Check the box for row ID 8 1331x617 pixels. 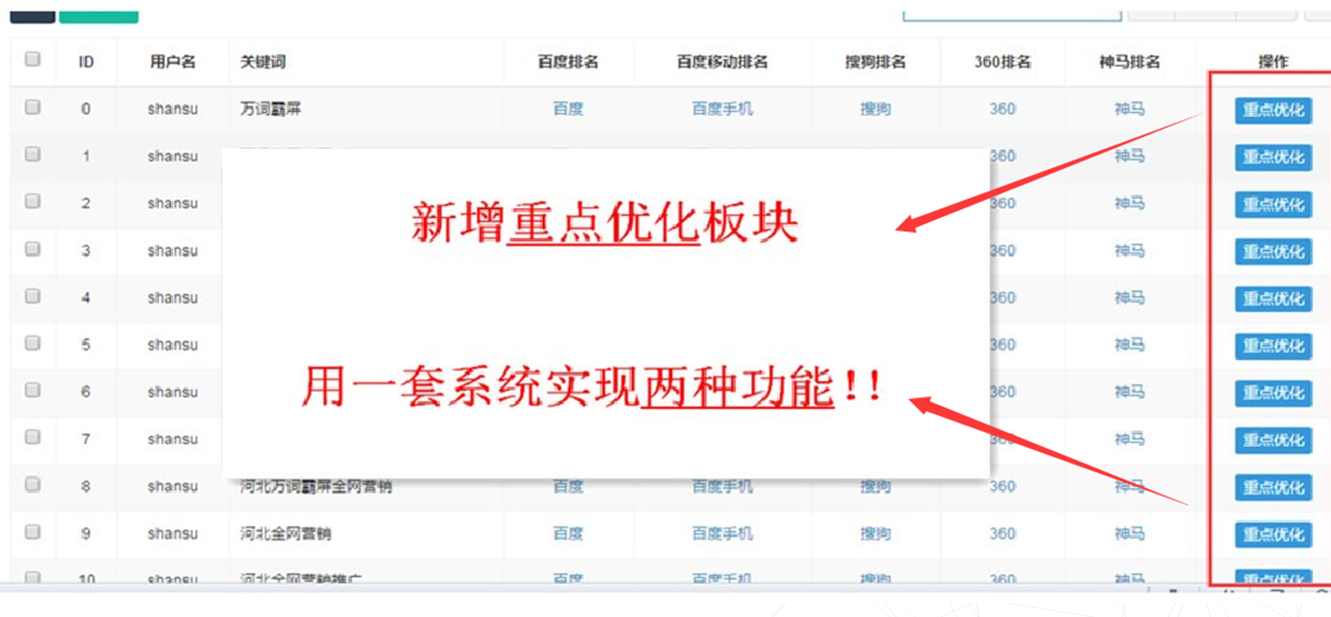[33, 484]
